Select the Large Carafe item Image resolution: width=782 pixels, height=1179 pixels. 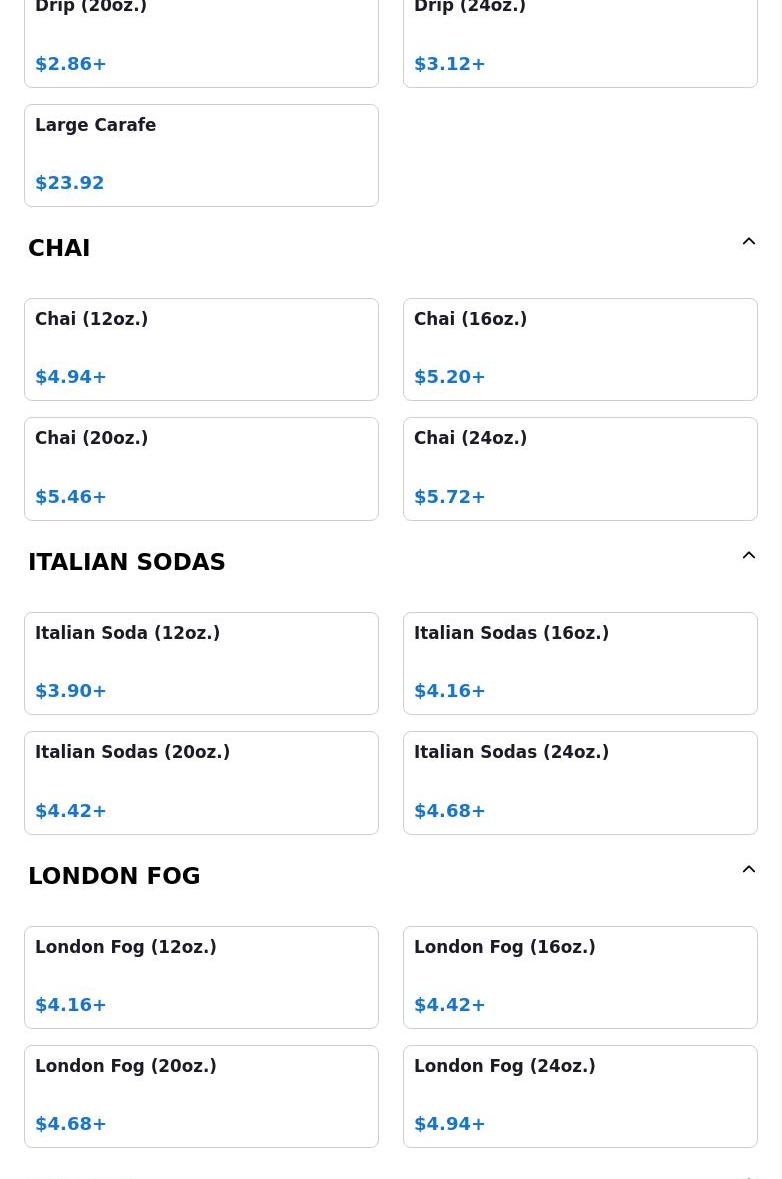pos(201,155)
